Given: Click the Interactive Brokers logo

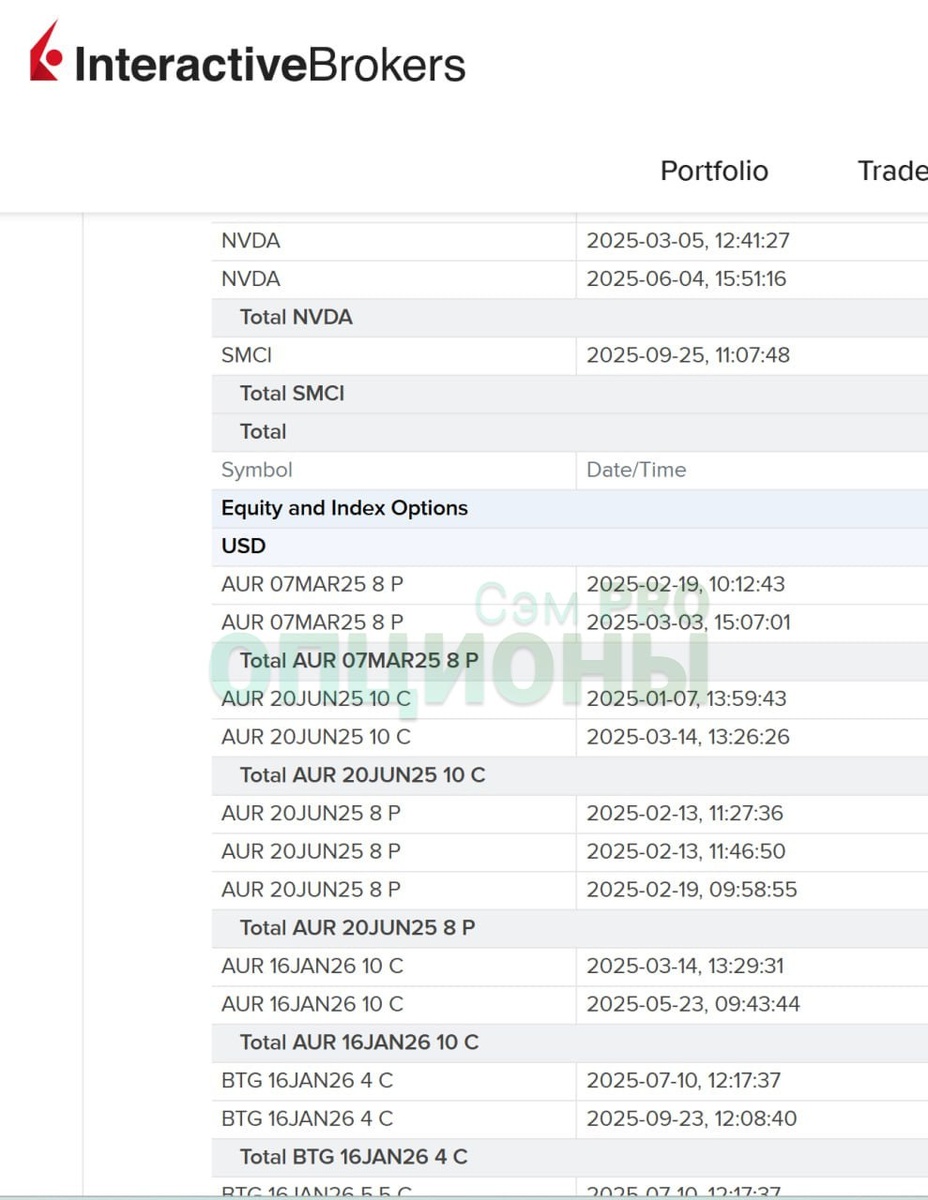Looking at the screenshot, I should coord(247,54).
